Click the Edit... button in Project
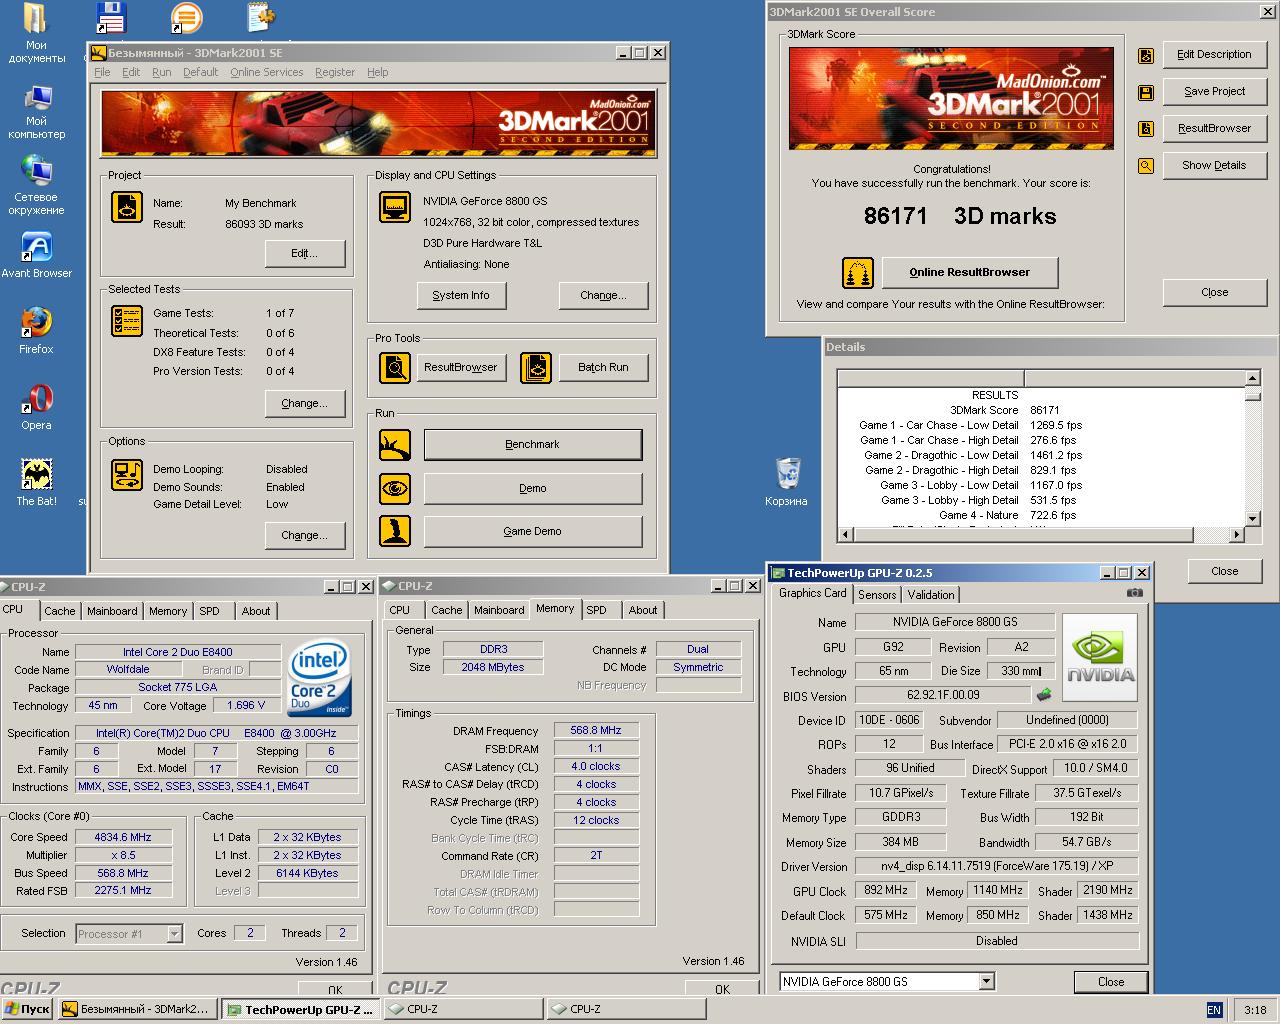This screenshot has height=1024, width=1280. pos(305,254)
